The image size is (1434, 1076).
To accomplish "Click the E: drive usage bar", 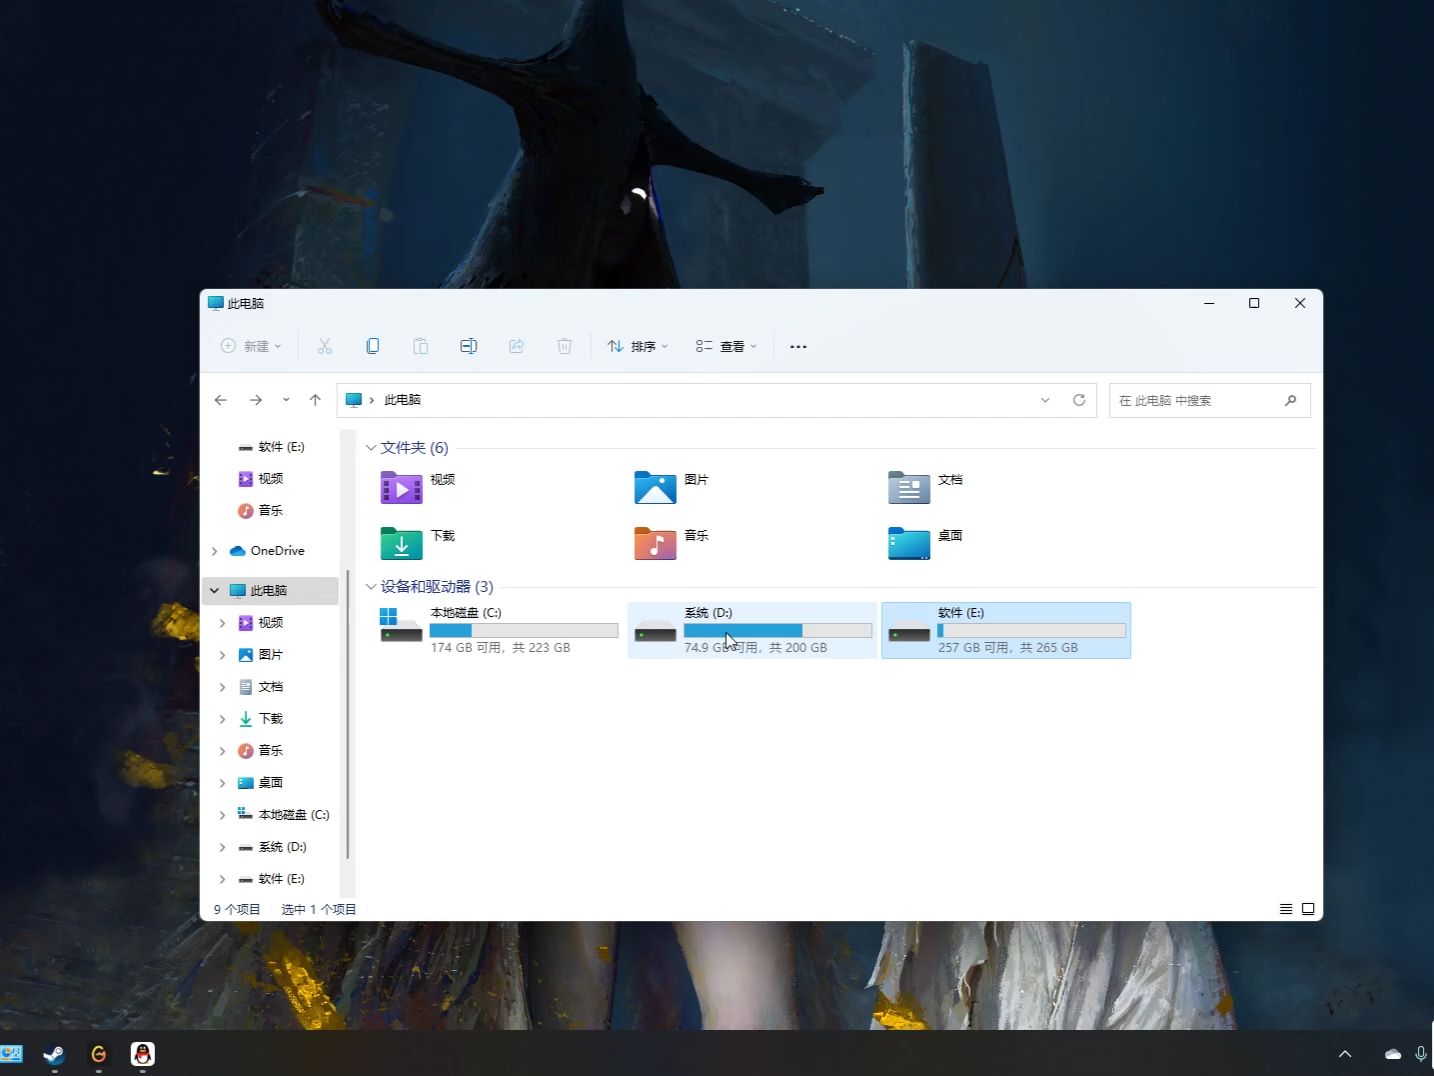I will pyautogui.click(x=1032, y=630).
